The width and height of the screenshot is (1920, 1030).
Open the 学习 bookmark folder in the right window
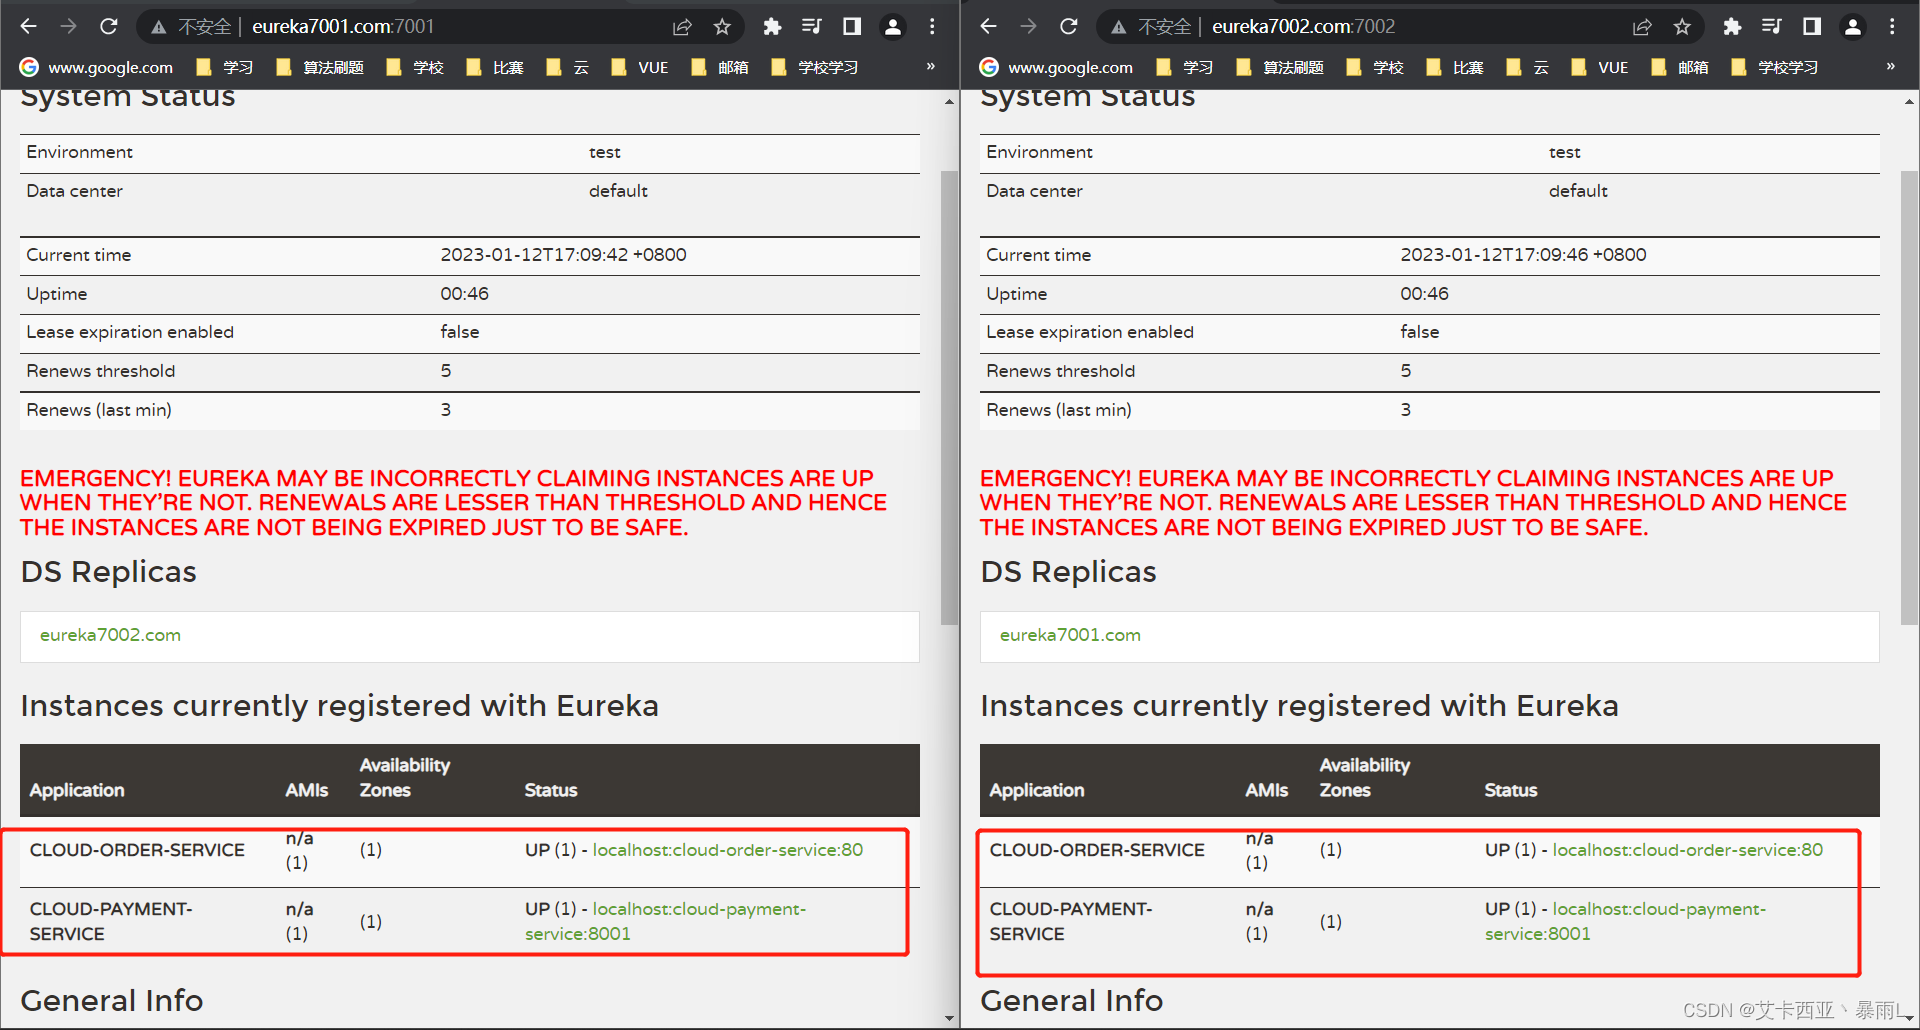pos(1185,67)
